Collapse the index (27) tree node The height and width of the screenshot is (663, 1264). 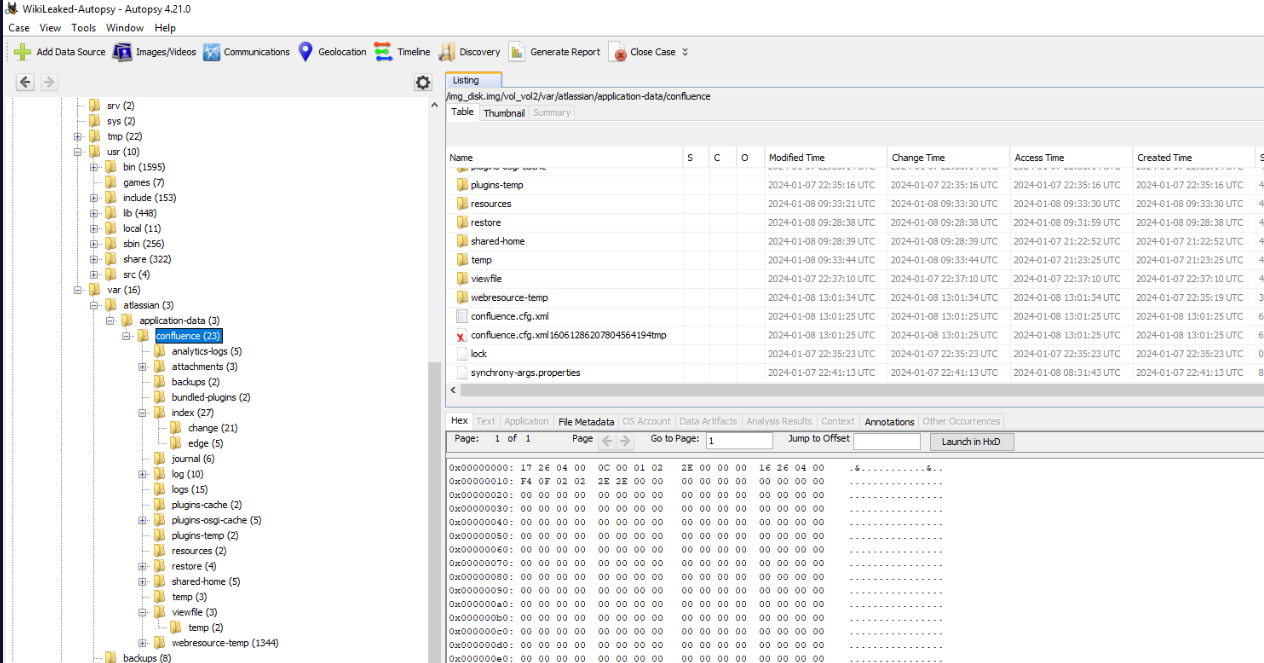click(x=143, y=413)
